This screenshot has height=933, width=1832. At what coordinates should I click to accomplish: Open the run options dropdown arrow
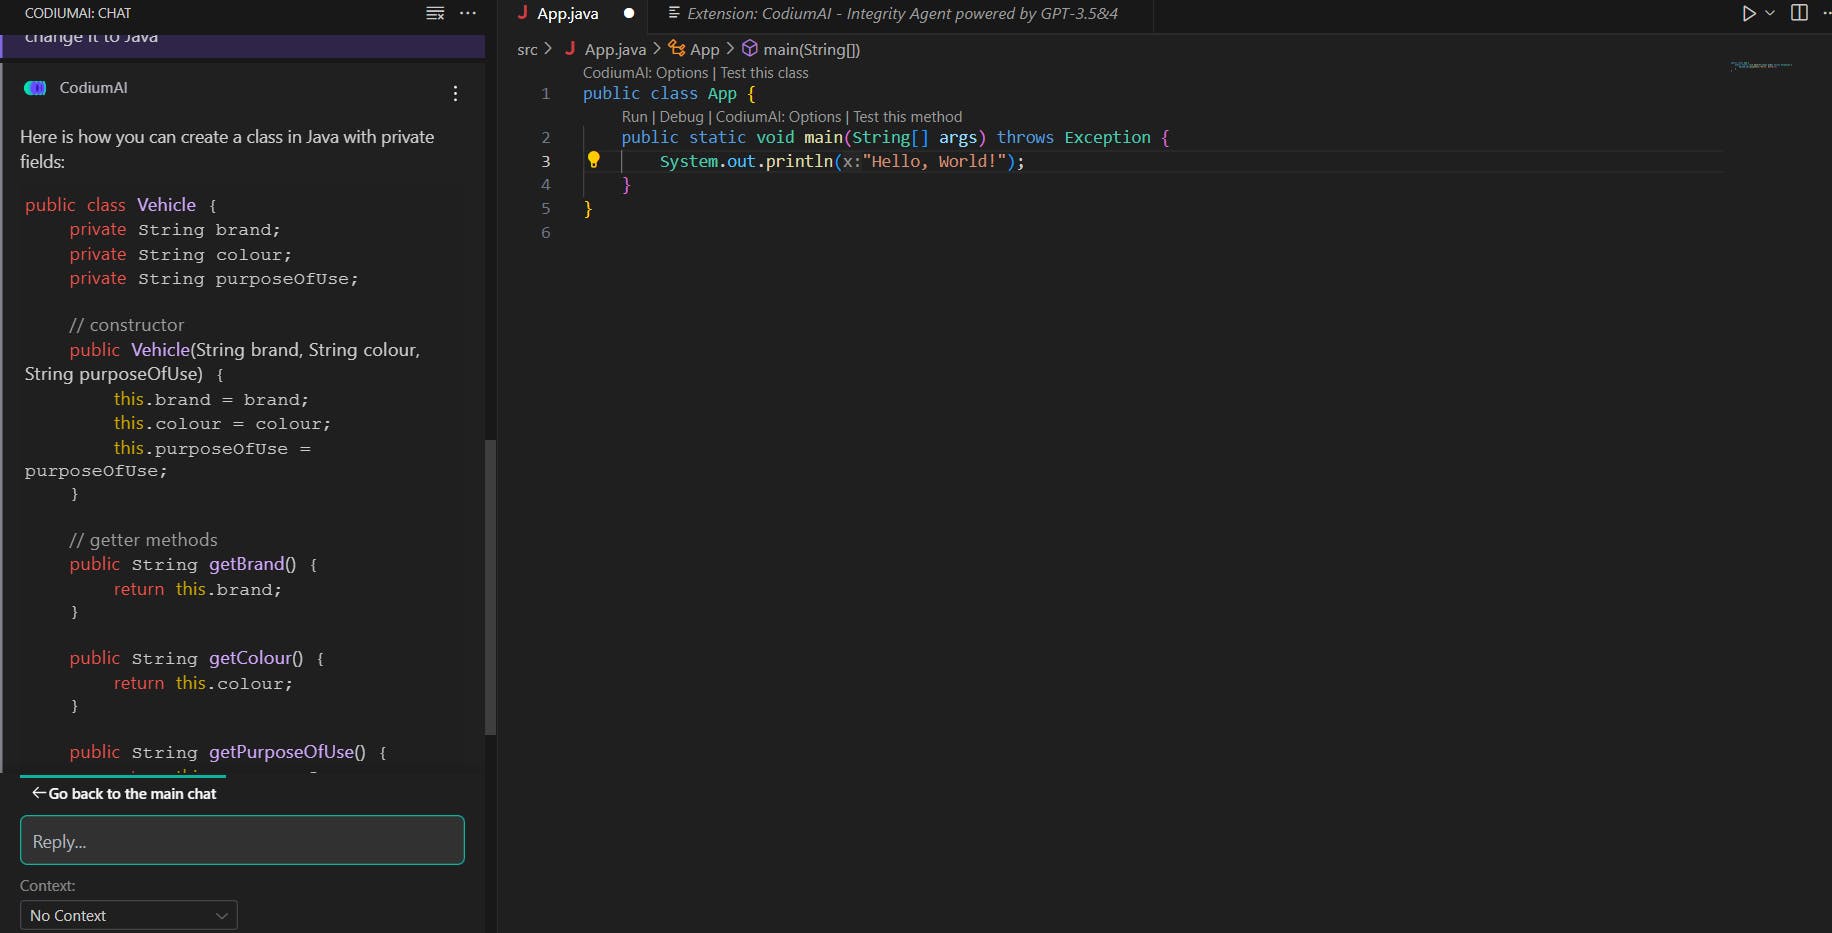tap(1770, 13)
